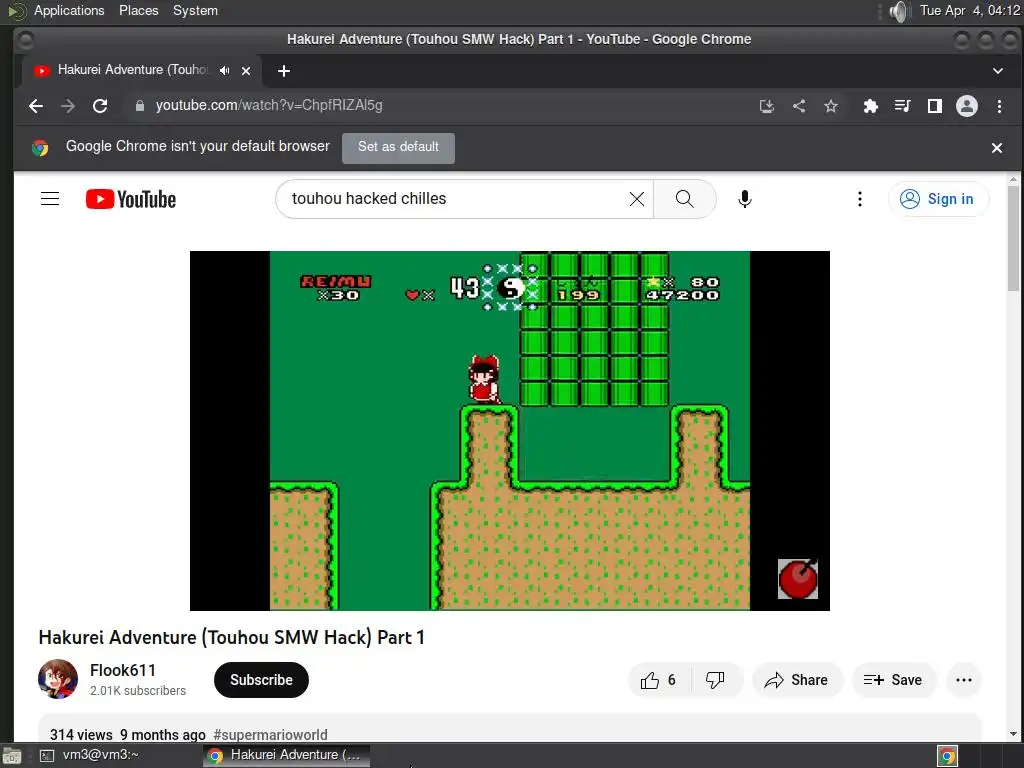Click the address bar URL

pyautogui.click(x=269, y=105)
